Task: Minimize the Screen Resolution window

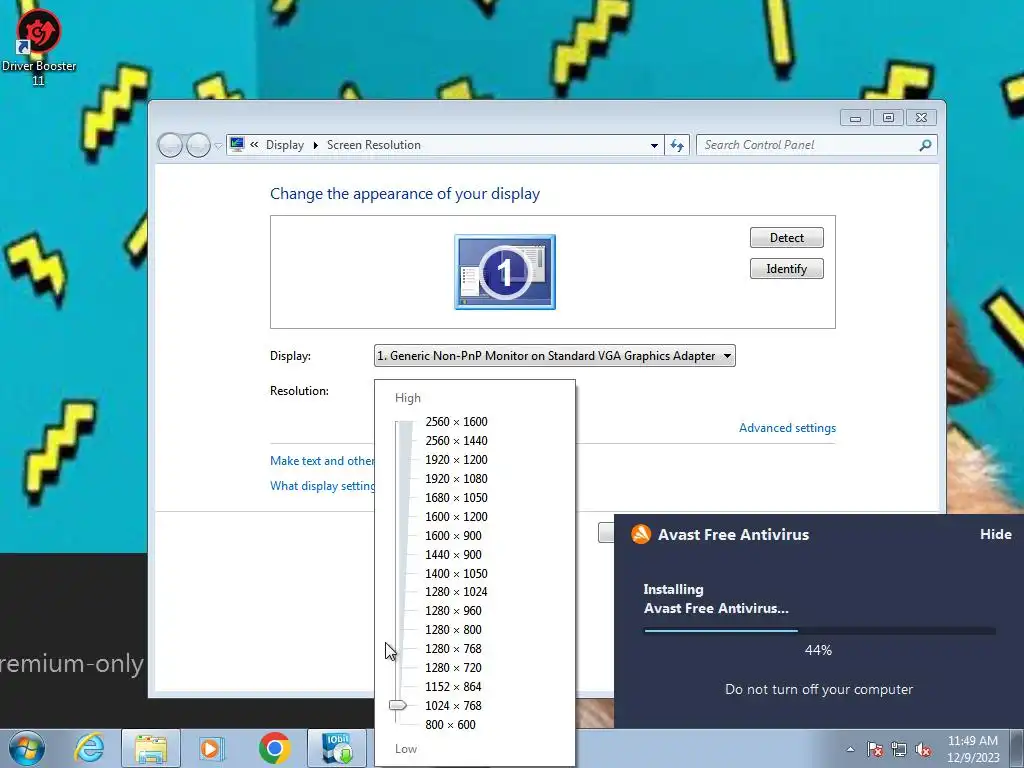Action: pyautogui.click(x=856, y=118)
